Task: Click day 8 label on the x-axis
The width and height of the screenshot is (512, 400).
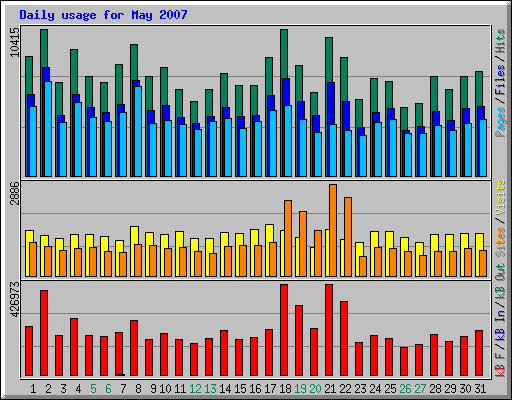Action: point(138,389)
